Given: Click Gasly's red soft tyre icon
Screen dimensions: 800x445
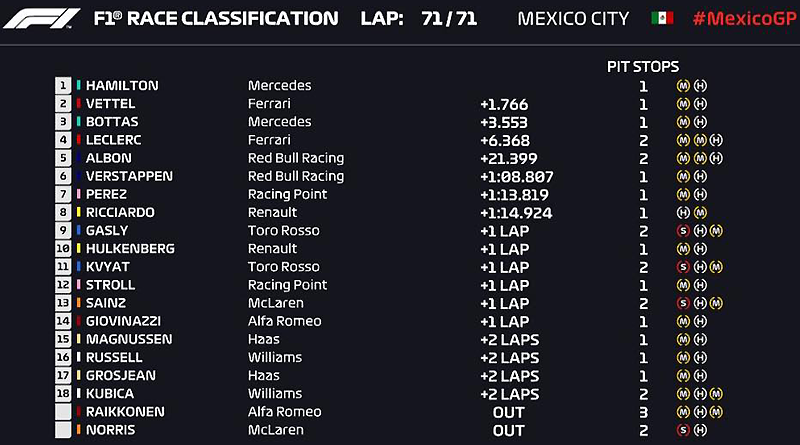Looking at the screenshot, I should pos(683,231).
